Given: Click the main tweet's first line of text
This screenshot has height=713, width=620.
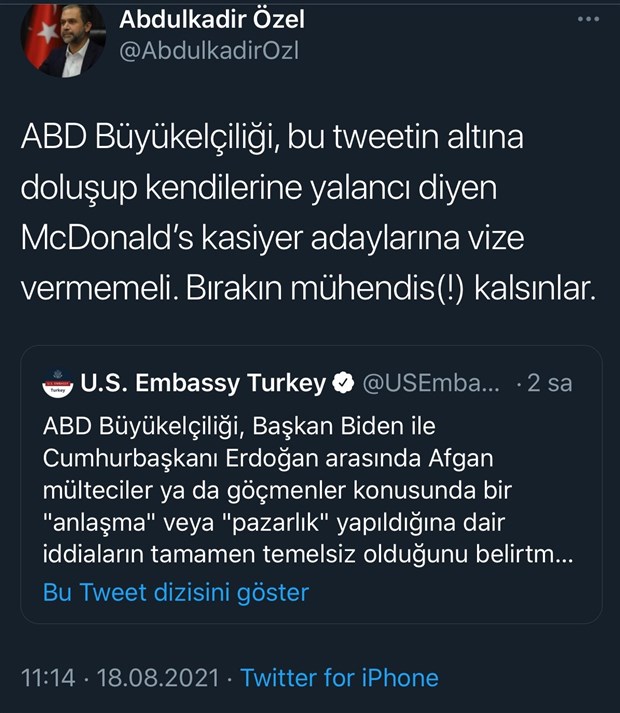Looking at the screenshot, I should (272, 140).
